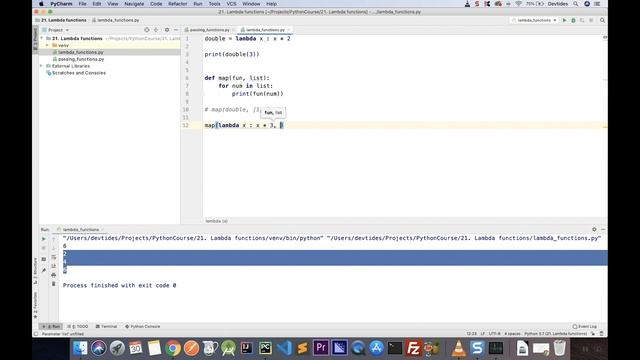This screenshot has height=360, width=640.
Task: Click the up arrow icon in Run panel
Action: (53, 239)
